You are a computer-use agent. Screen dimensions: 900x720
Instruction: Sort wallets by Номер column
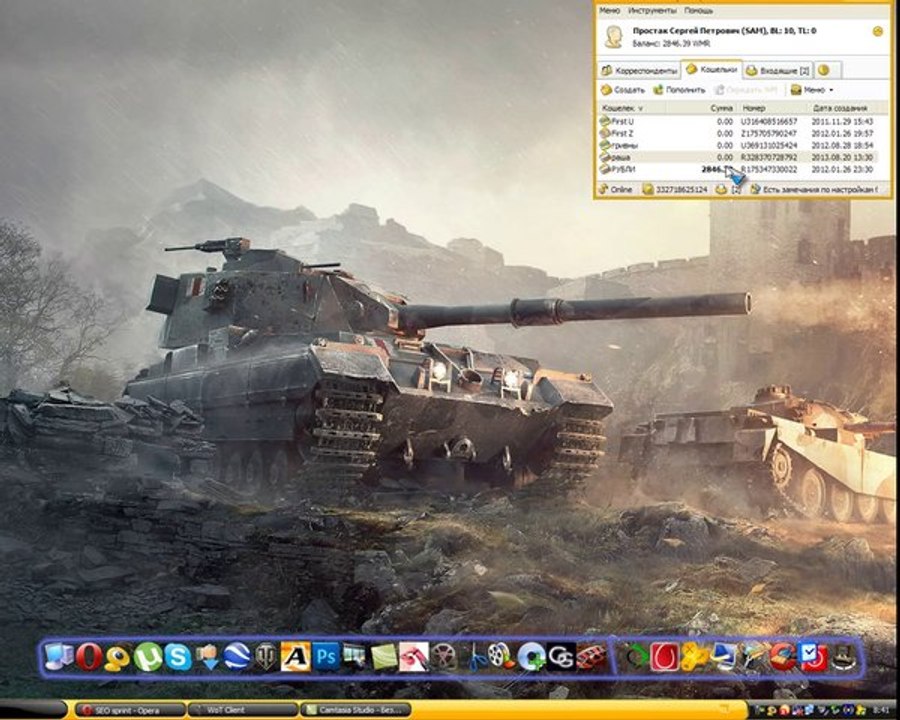(773, 108)
